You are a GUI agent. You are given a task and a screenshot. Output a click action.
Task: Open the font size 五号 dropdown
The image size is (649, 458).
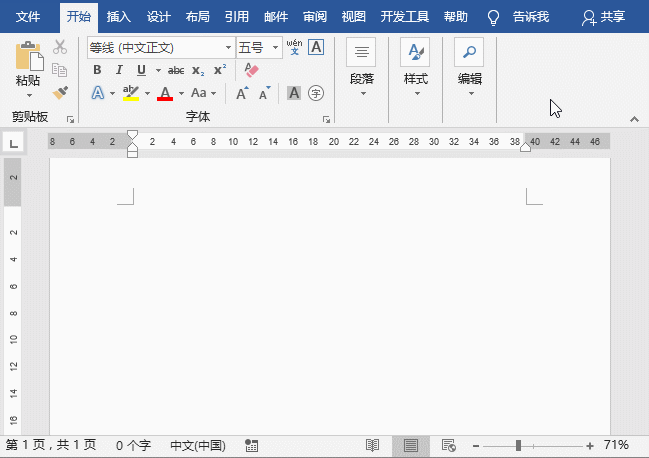[x=276, y=47]
